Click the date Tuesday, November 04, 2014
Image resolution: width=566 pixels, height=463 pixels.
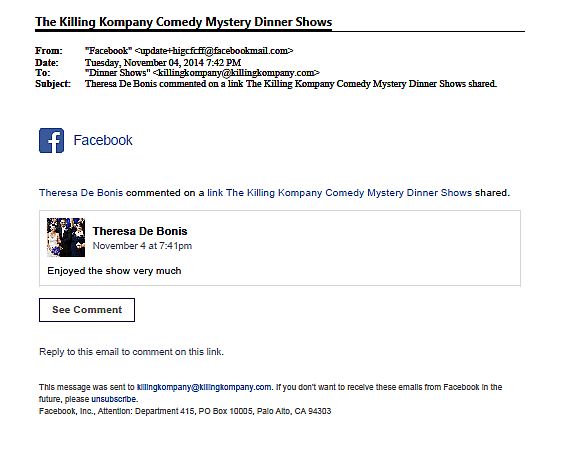point(144,62)
